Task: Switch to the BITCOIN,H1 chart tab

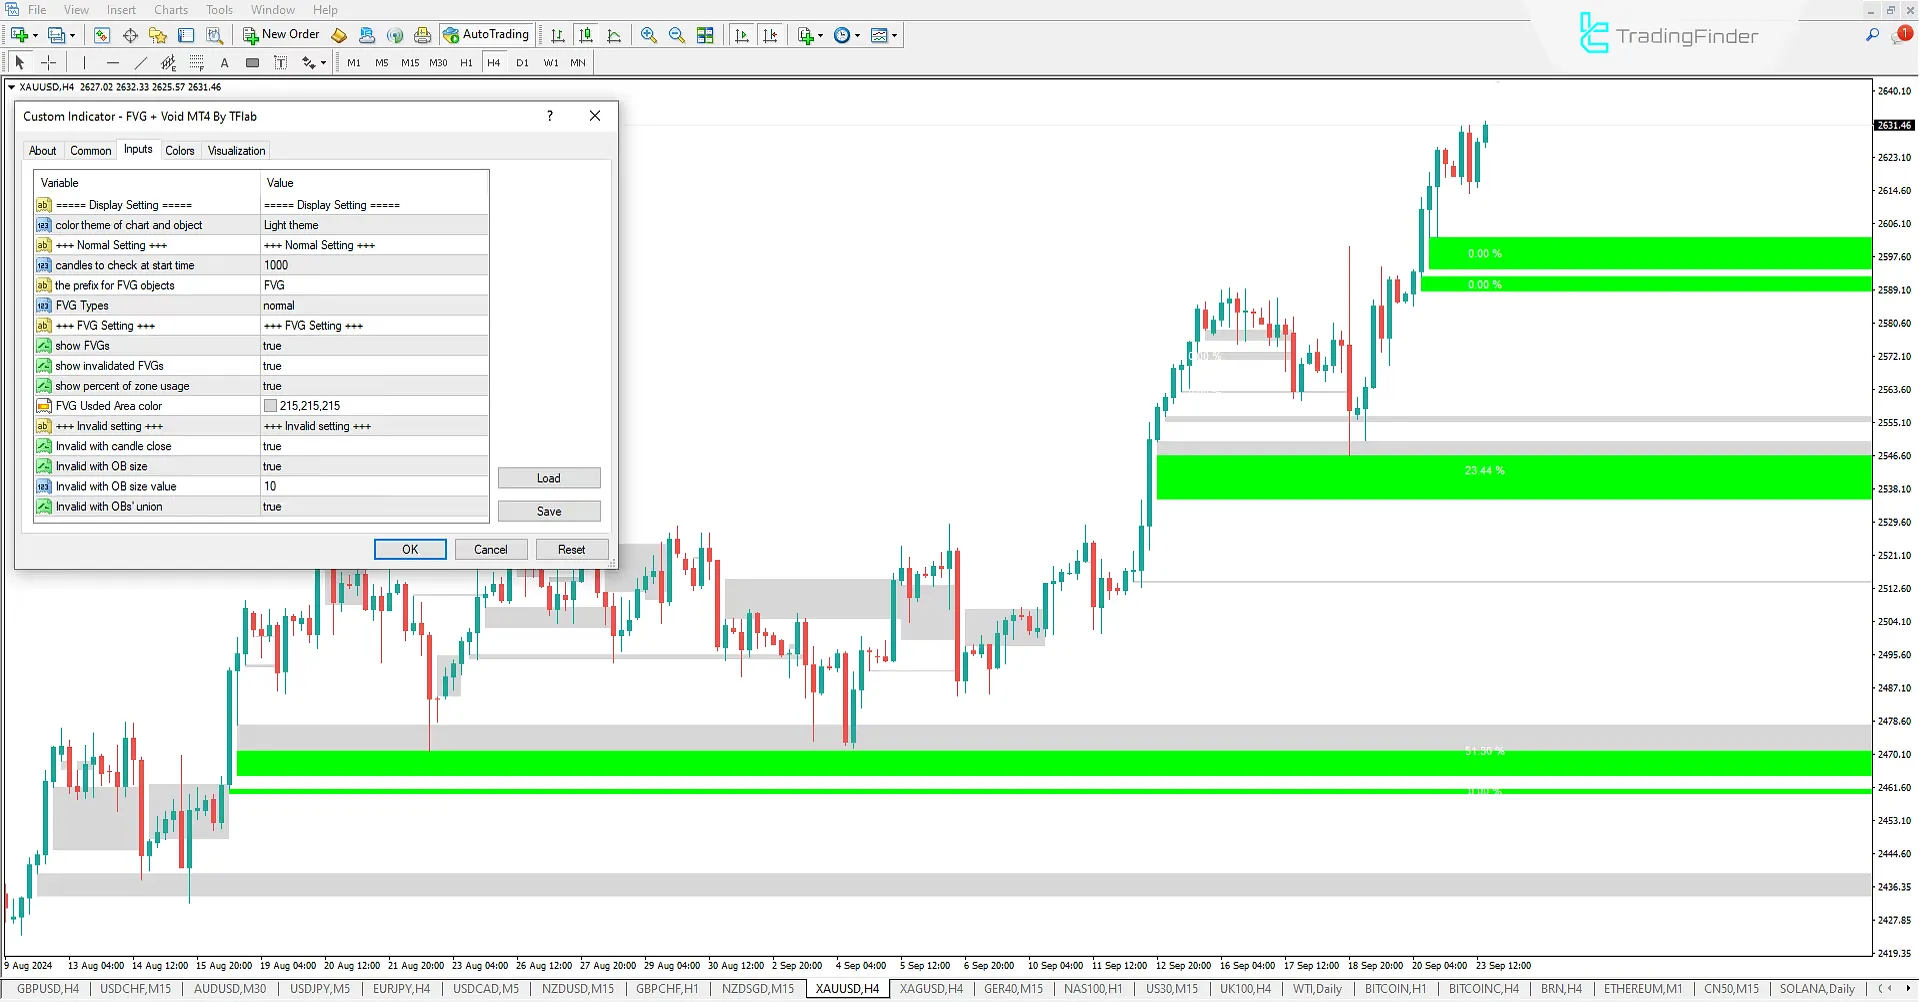Action: pyautogui.click(x=1396, y=989)
